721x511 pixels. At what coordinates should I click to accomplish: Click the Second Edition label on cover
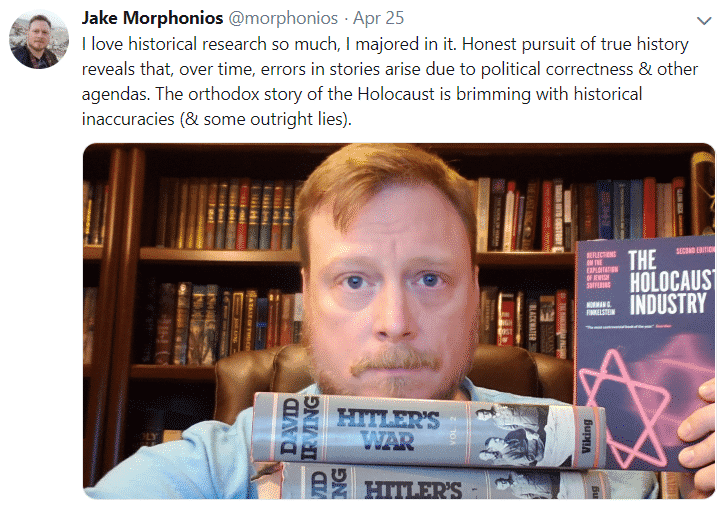tap(695, 250)
